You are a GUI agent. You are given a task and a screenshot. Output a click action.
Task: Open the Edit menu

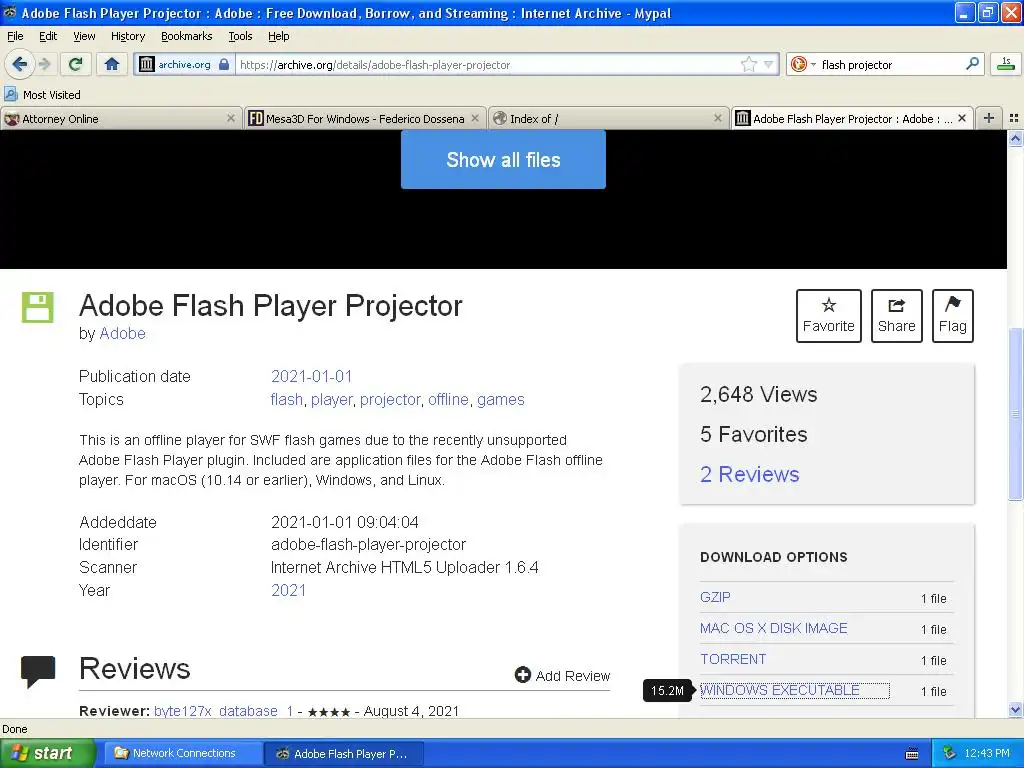coord(48,36)
